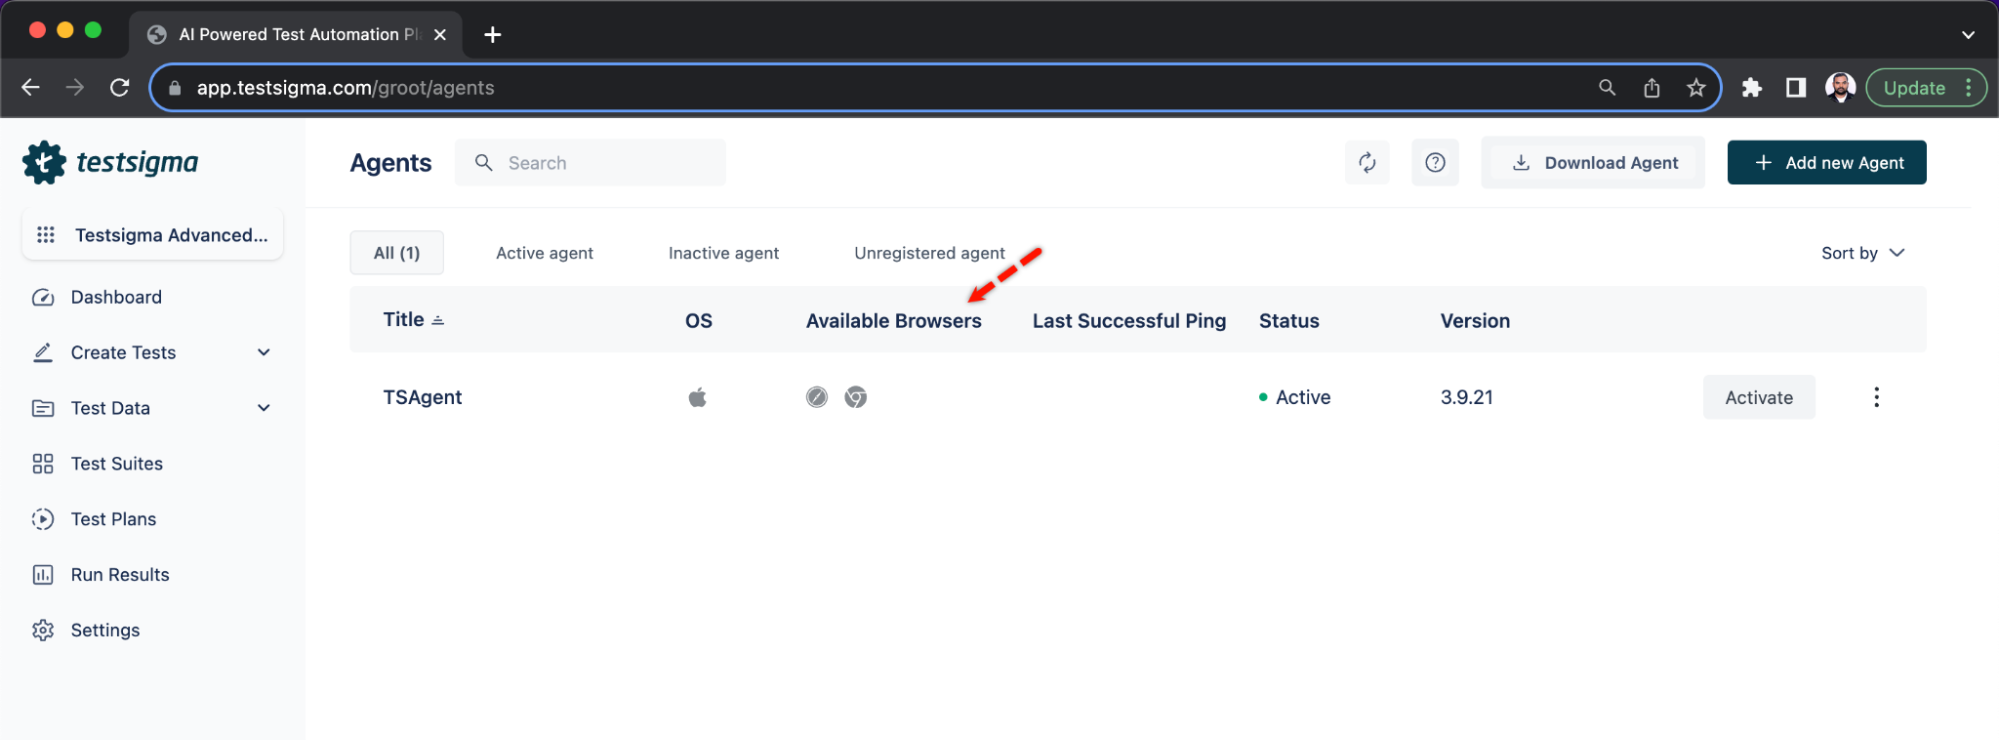The width and height of the screenshot is (1999, 740).
Task: Click the Active status of TSAgent
Action: pyautogui.click(x=1295, y=397)
